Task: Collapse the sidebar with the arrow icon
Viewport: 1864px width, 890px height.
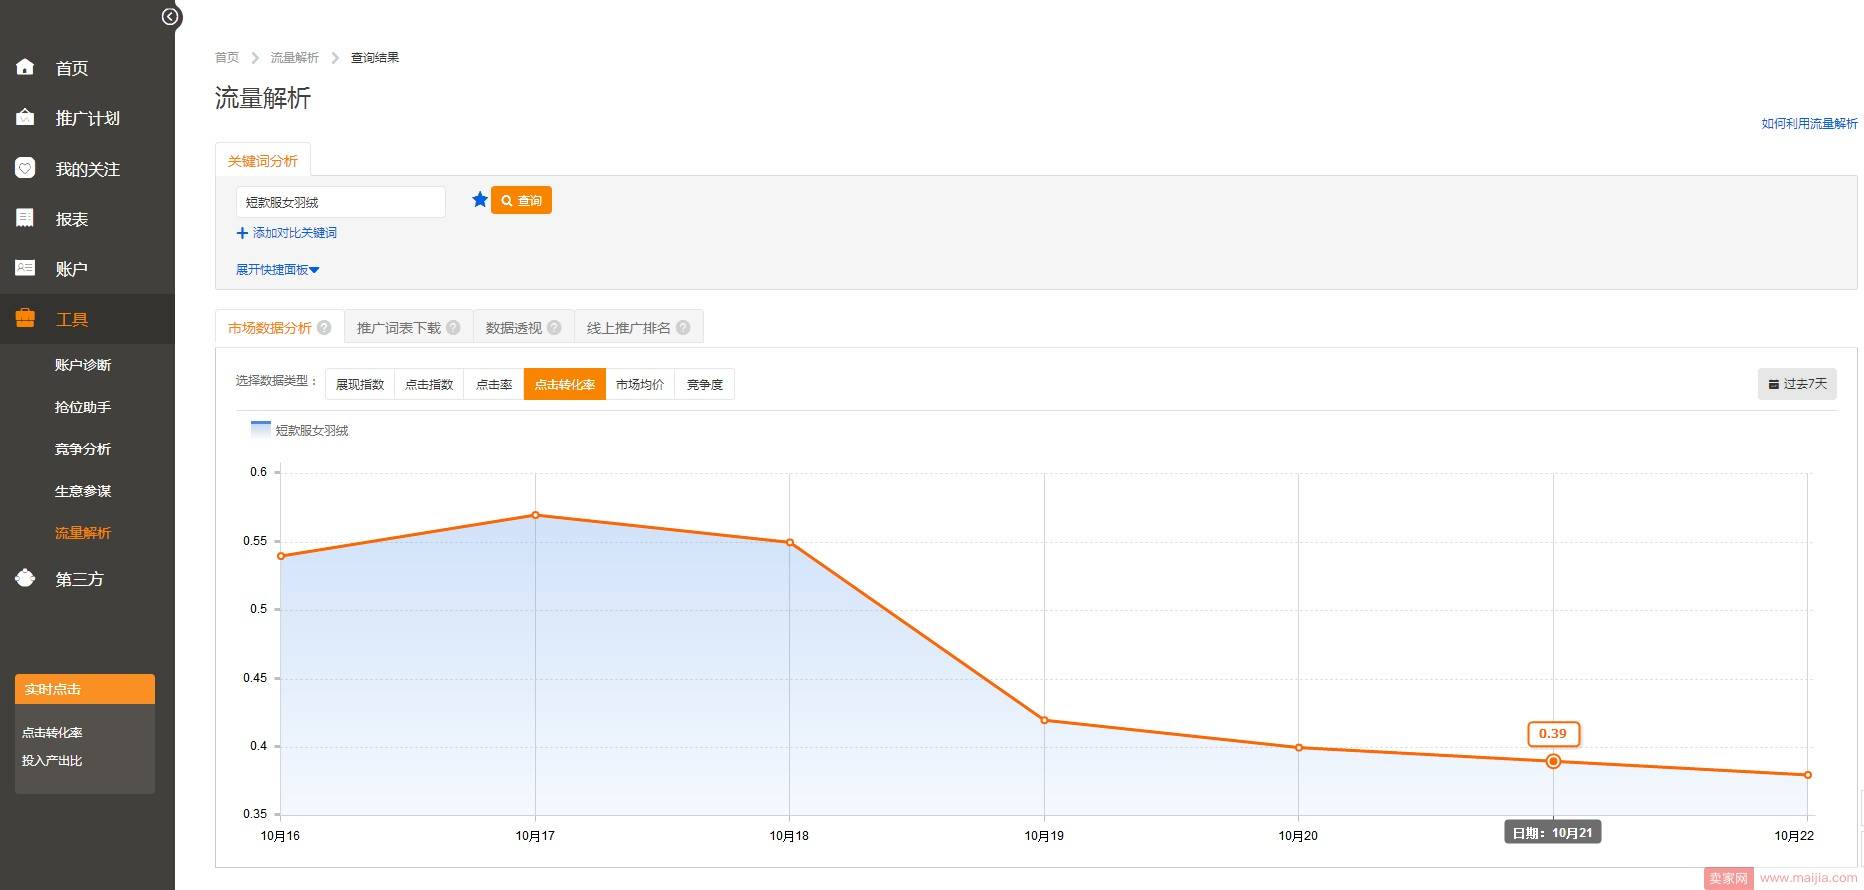Action: [171, 16]
